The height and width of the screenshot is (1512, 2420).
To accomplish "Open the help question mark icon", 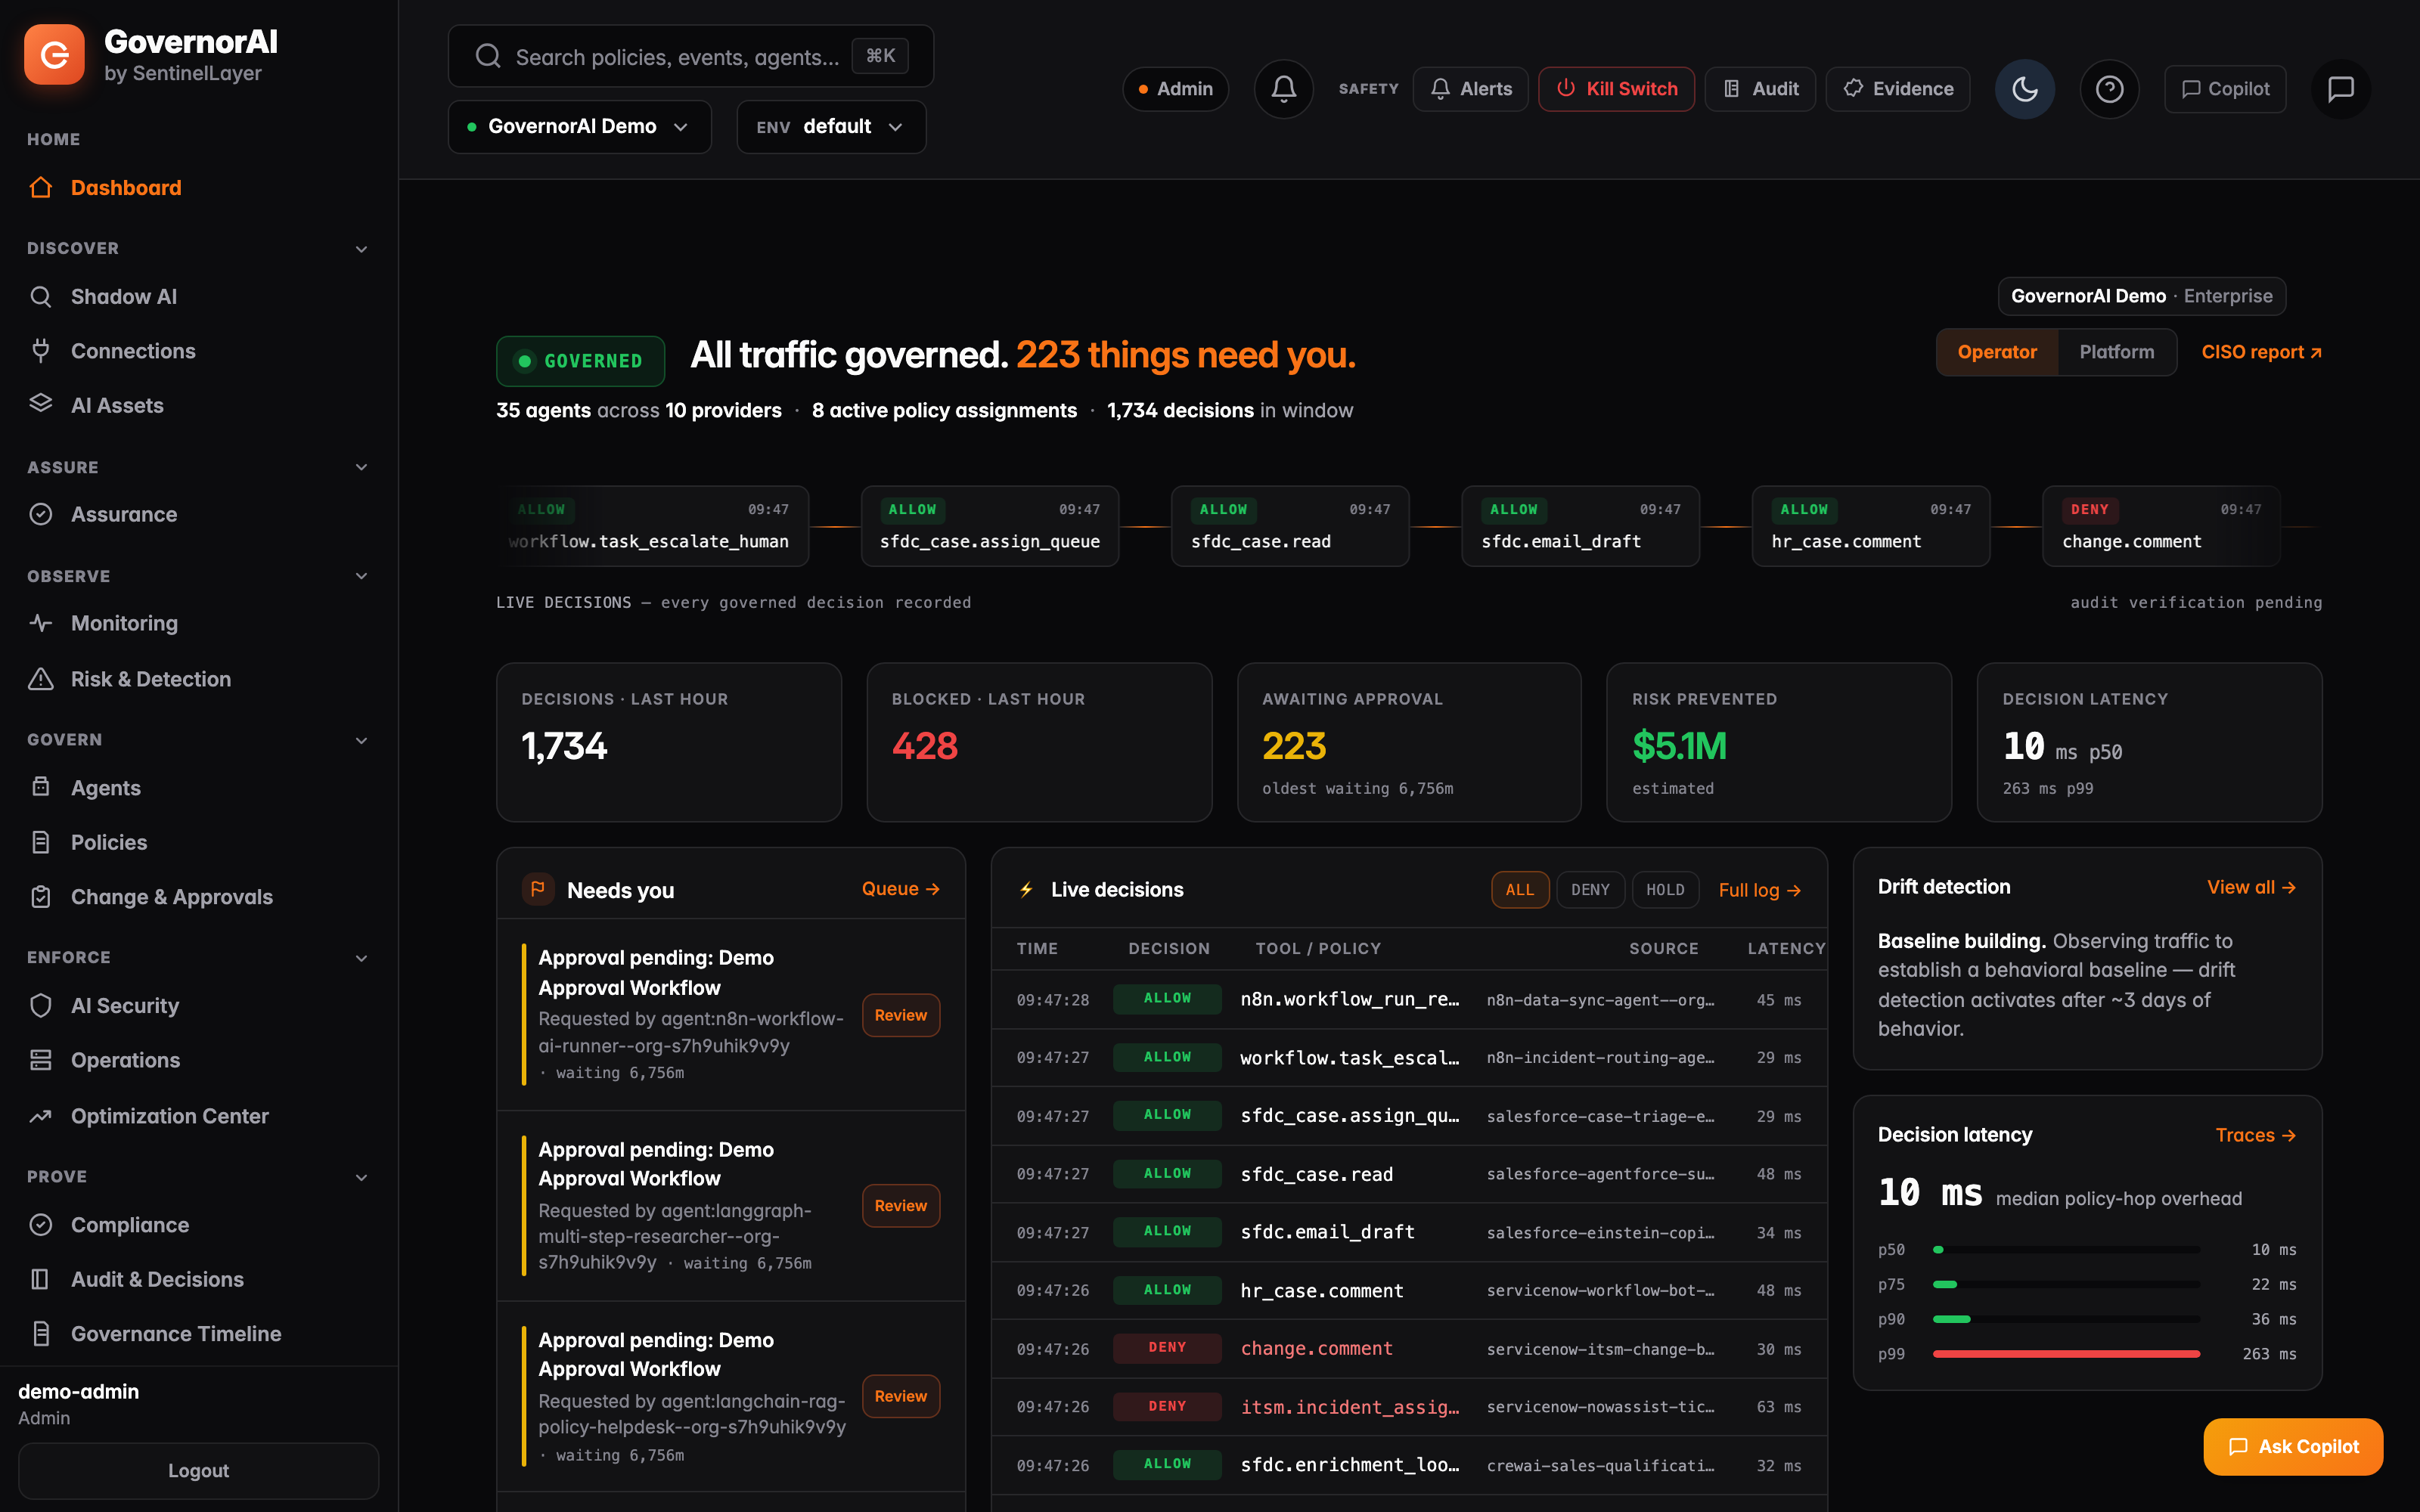I will click(x=2109, y=89).
